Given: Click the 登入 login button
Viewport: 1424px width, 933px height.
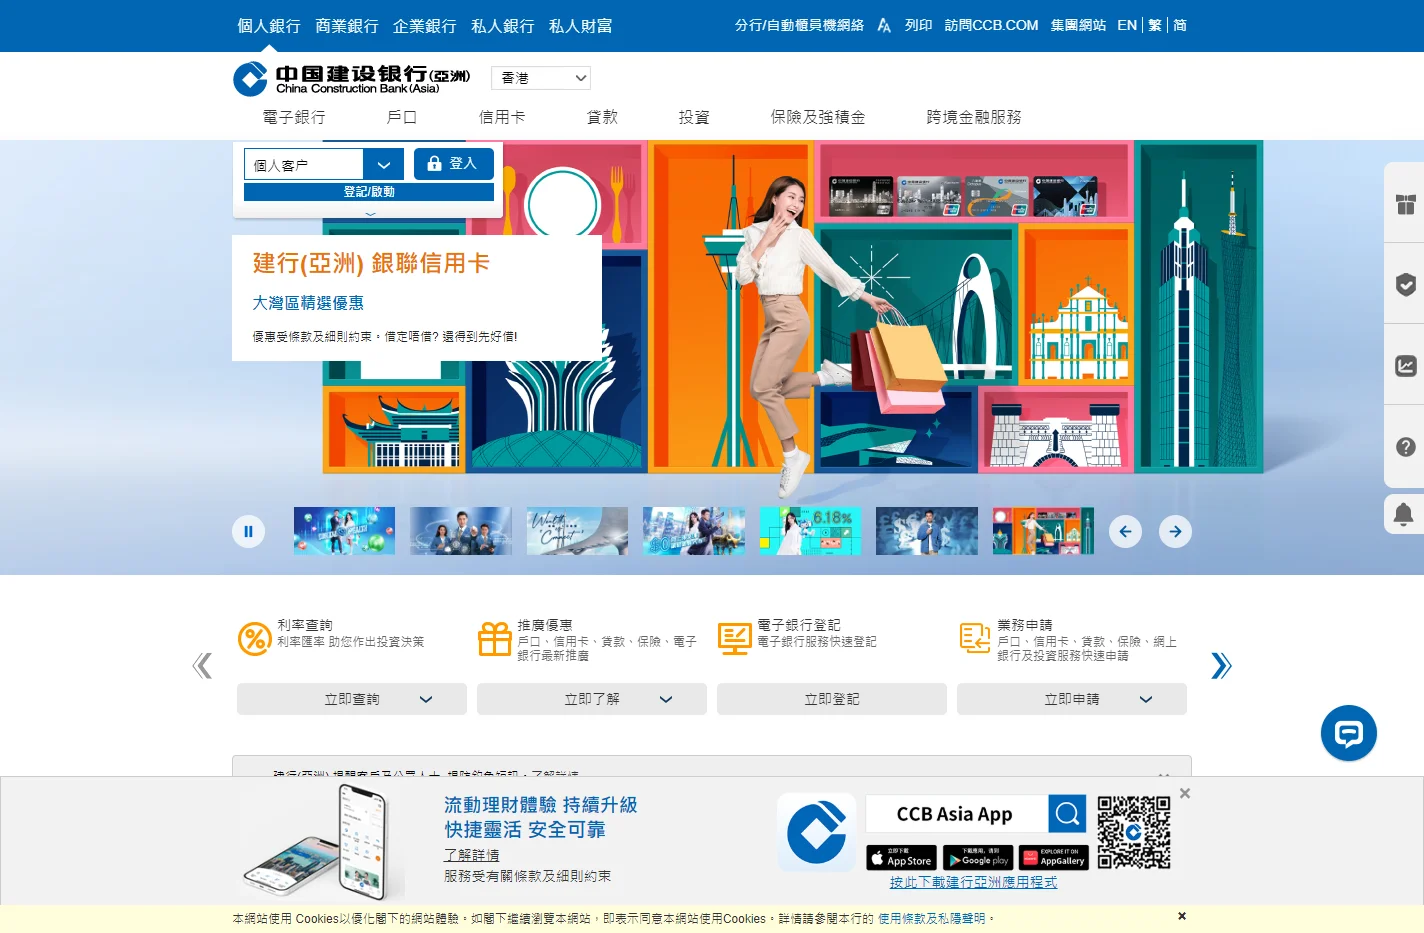Looking at the screenshot, I should click(454, 164).
